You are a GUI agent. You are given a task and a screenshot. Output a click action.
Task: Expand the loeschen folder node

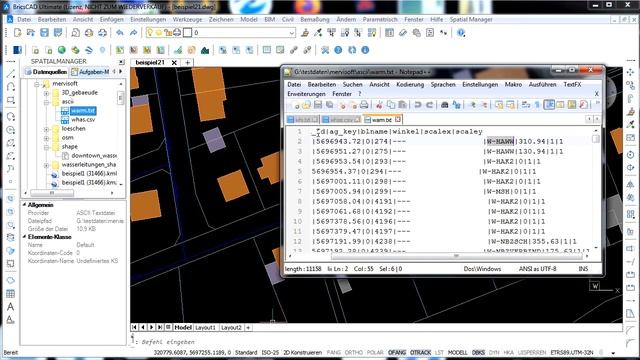point(46,129)
